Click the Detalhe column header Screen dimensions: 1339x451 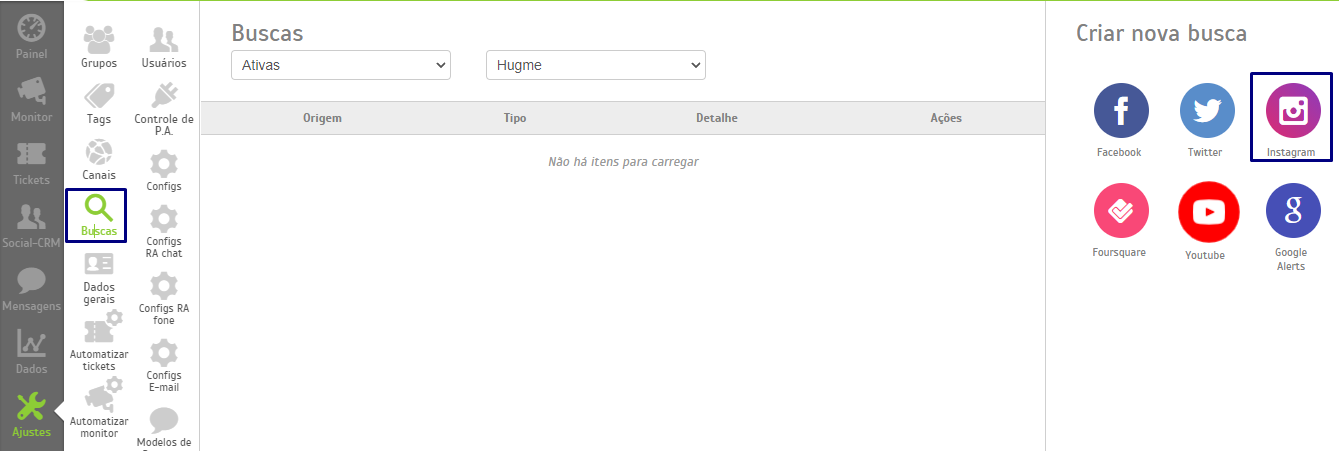(717, 118)
